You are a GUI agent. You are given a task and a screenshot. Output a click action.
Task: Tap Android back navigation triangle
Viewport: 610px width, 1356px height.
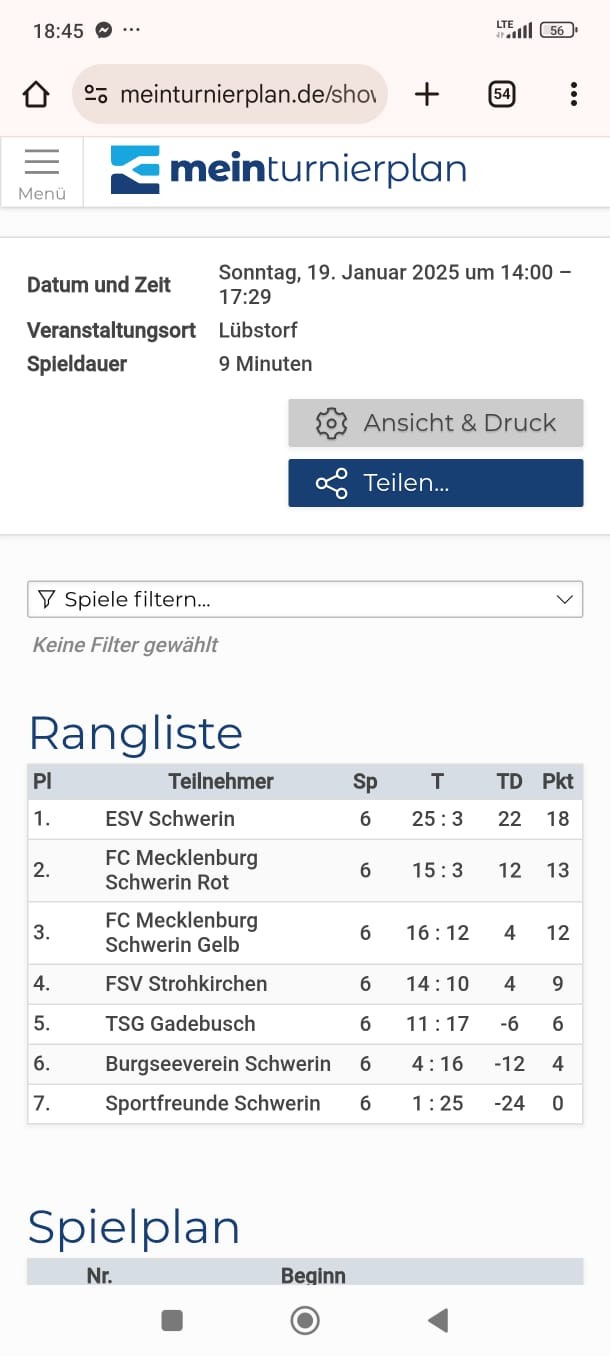(438, 1320)
